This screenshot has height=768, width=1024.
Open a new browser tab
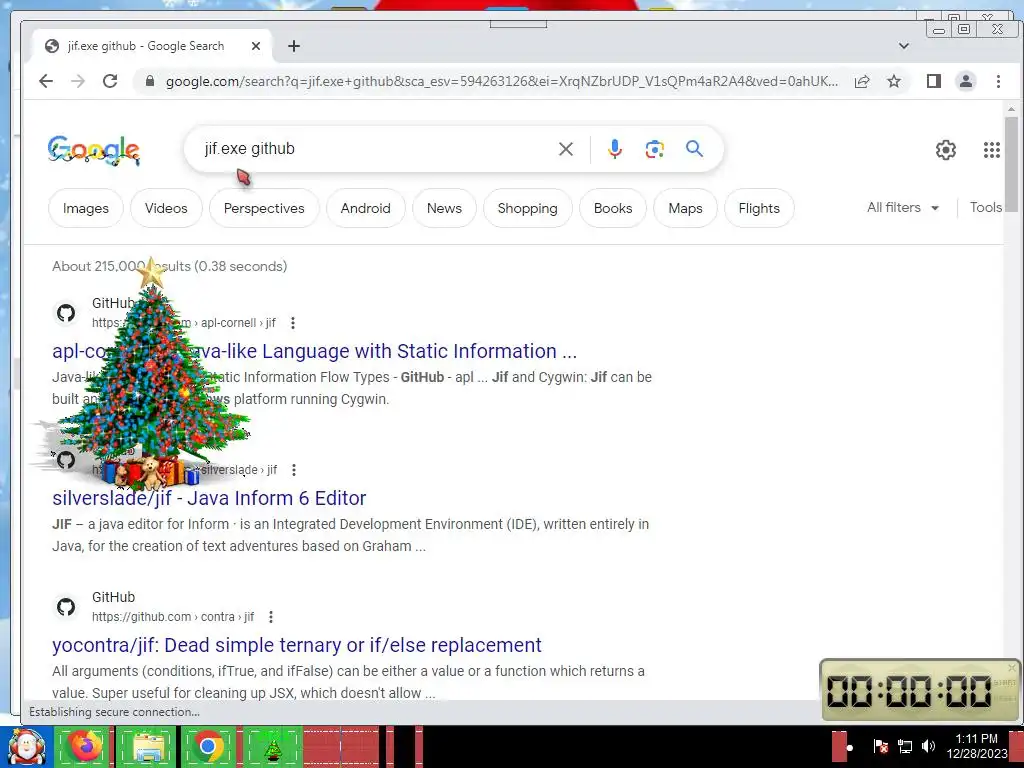294,46
